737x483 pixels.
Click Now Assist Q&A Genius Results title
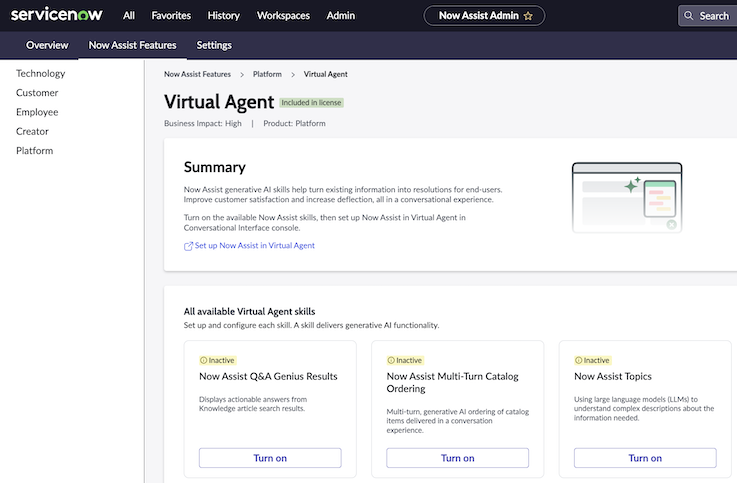[x=268, y=376]
